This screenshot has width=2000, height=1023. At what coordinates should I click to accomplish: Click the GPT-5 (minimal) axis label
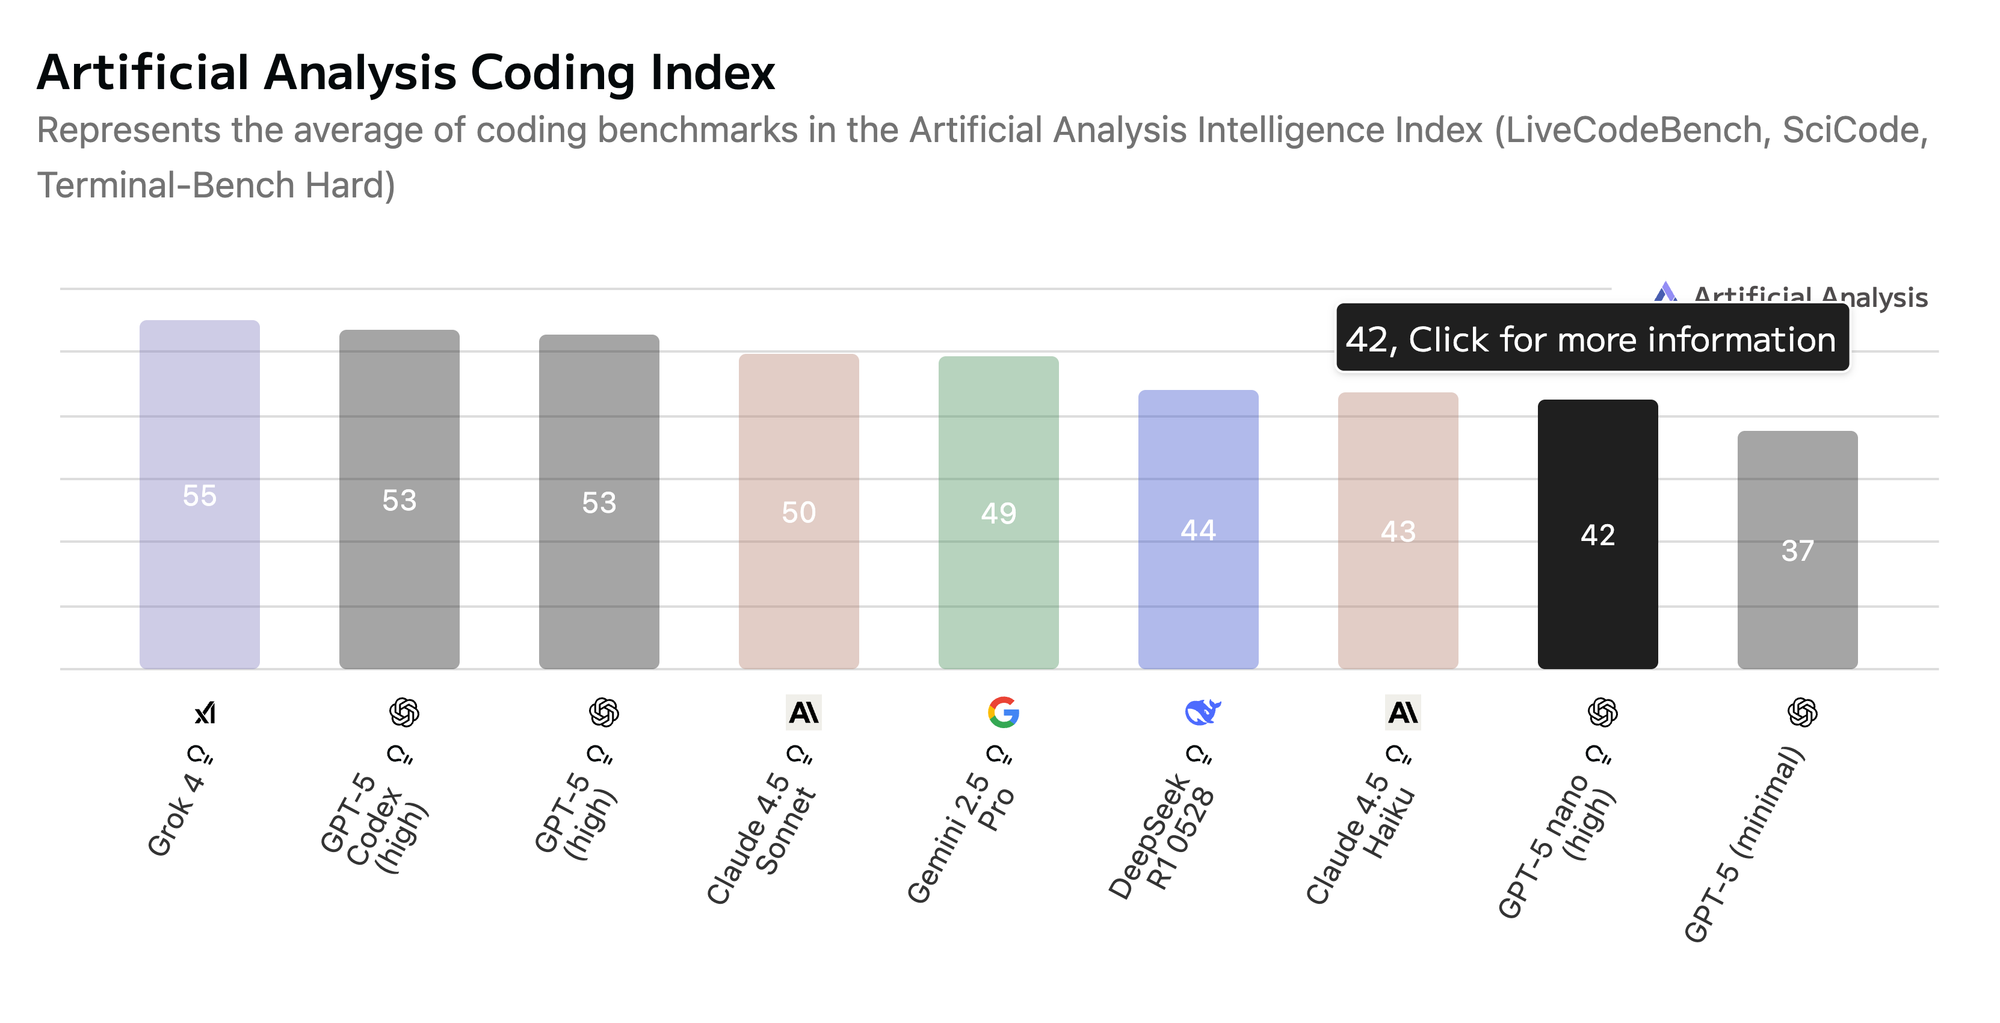[x=1745, y=845]
